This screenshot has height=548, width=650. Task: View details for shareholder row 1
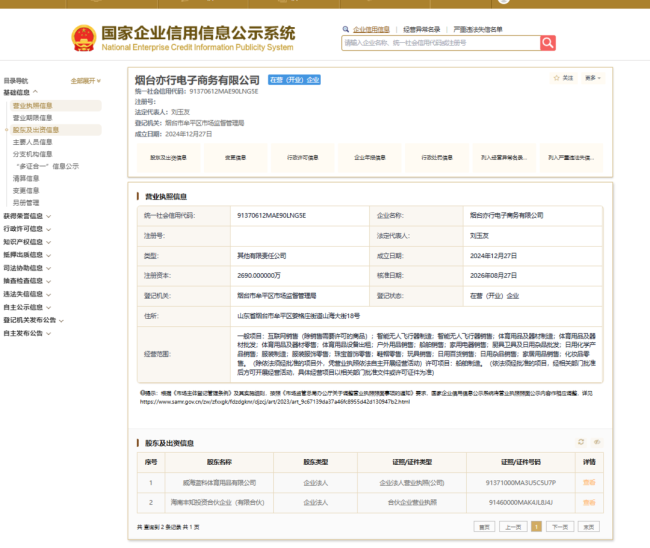click(x=589, y=483)
